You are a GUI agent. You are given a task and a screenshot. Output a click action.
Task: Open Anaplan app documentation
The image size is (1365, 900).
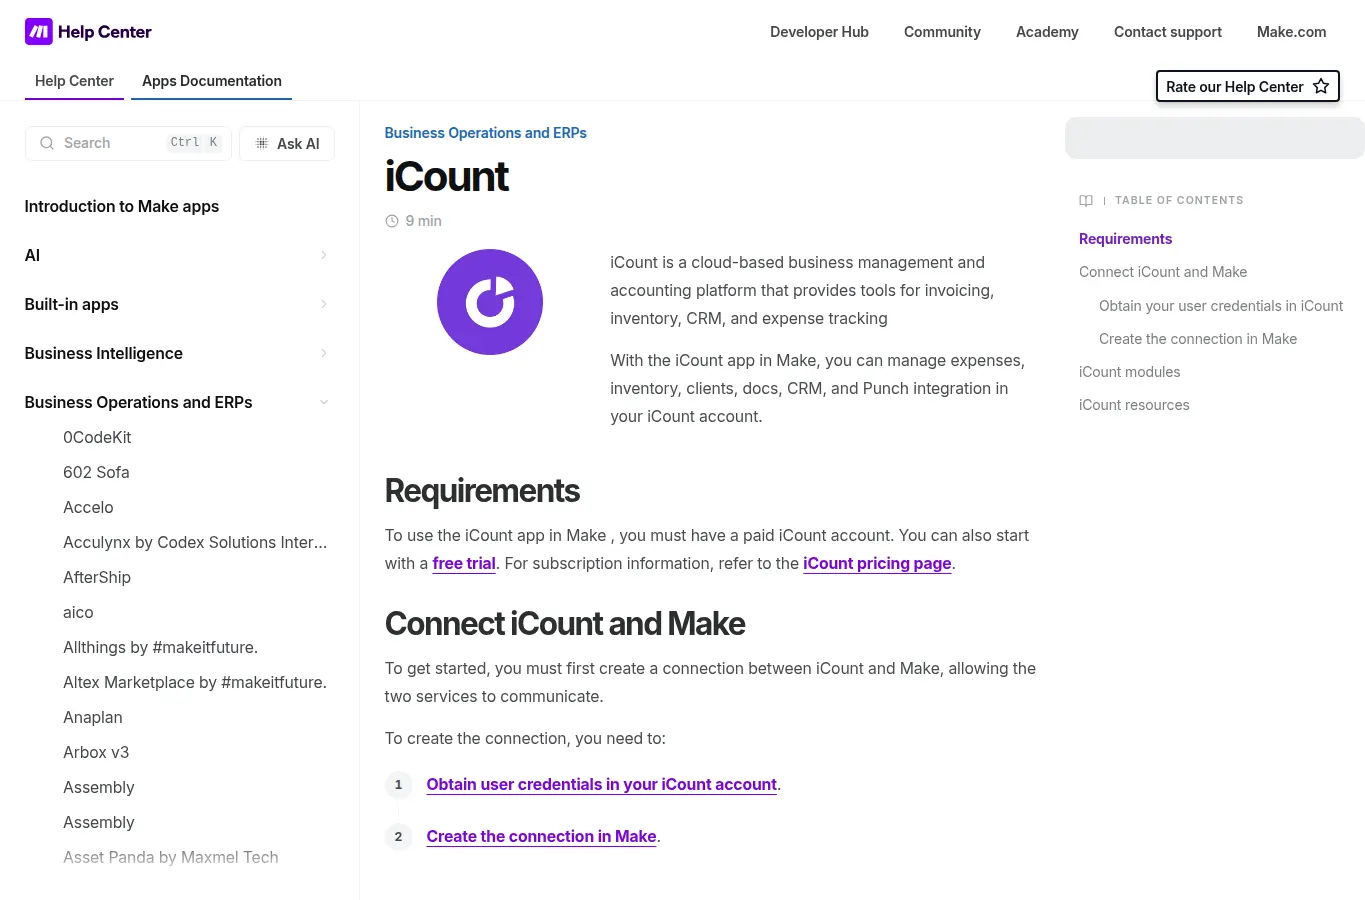pos(93,717)
